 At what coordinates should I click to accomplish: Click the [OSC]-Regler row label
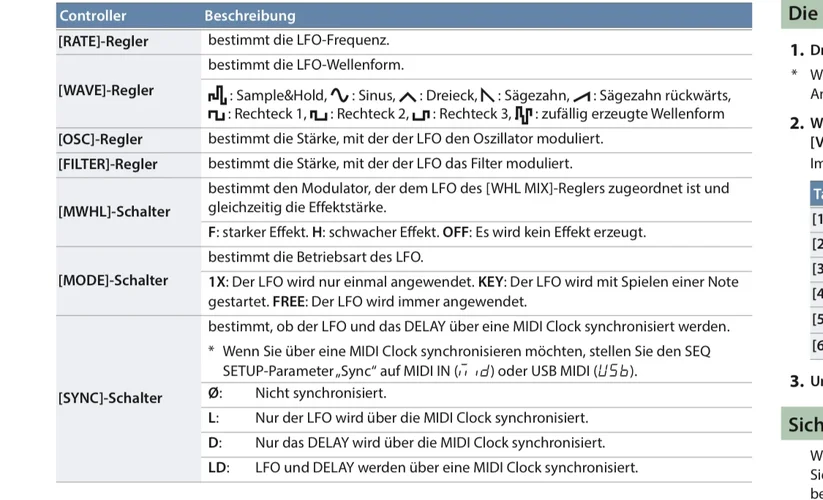coord(100,139)
